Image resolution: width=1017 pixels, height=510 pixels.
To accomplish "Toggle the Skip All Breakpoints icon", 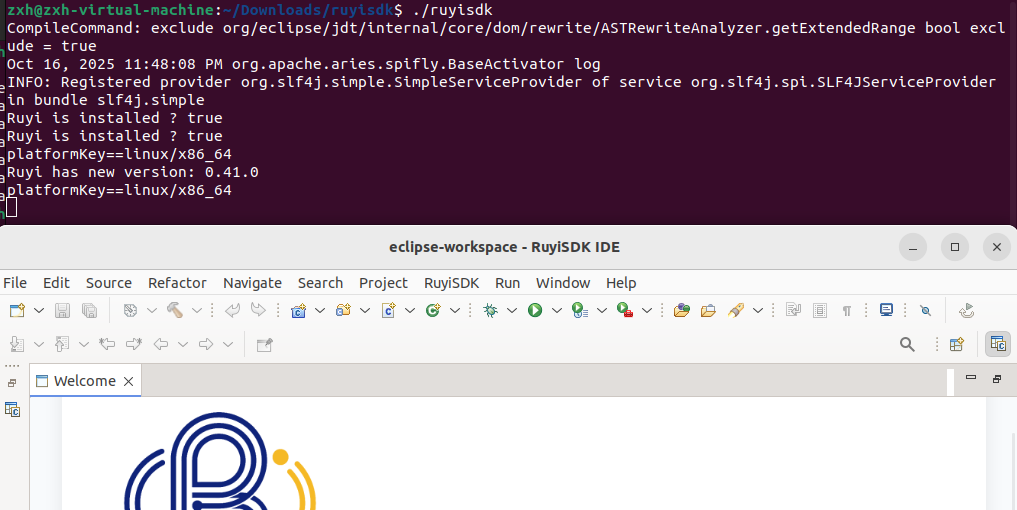I will pyautogui.click(x=925, y=311).
